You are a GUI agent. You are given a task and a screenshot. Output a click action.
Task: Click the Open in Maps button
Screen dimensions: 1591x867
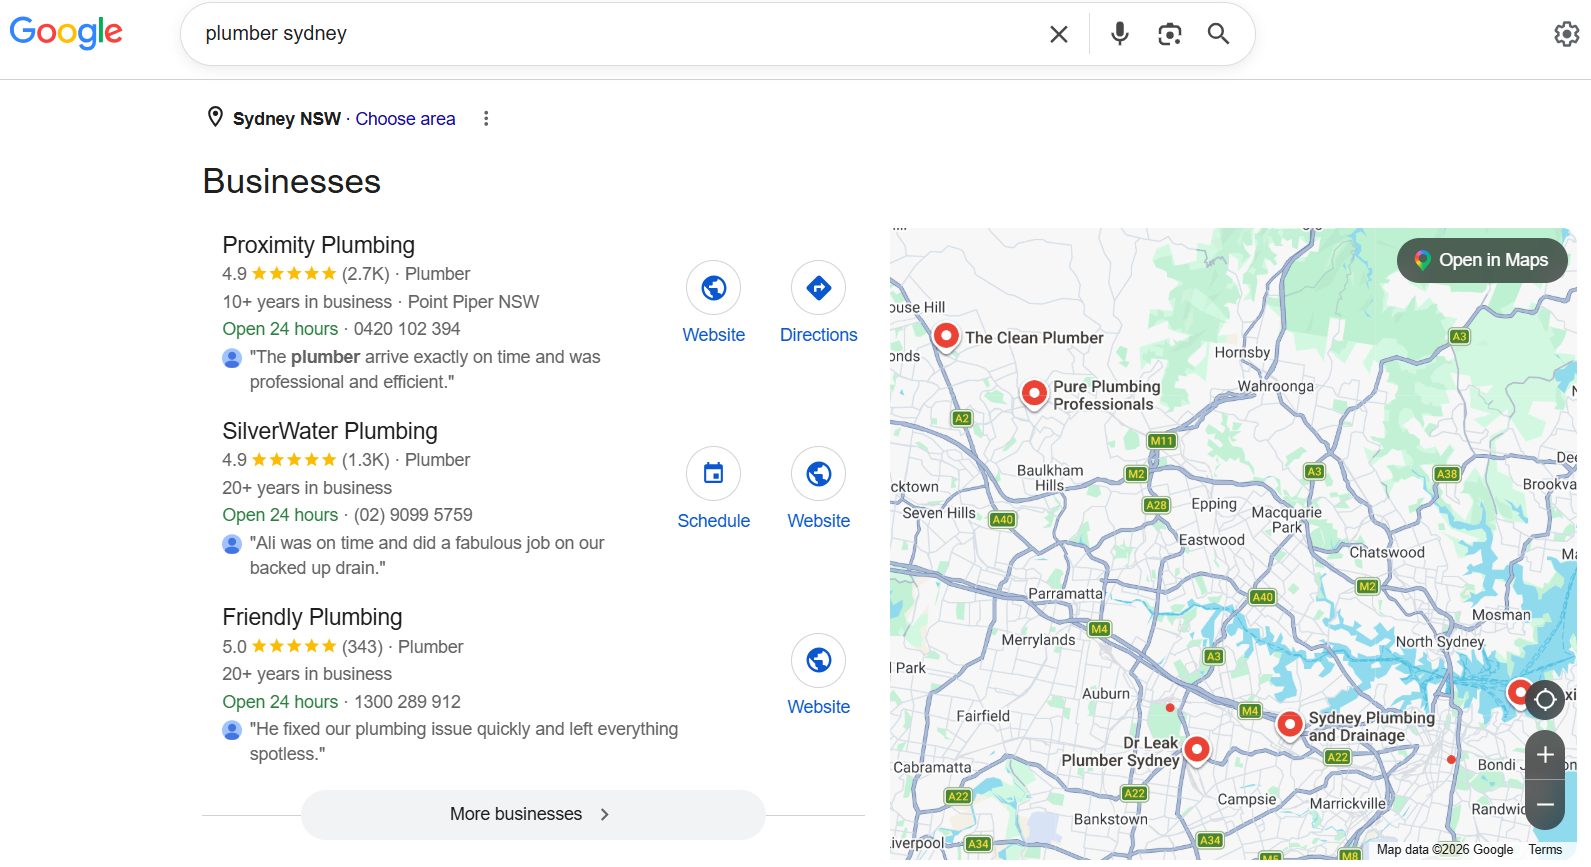[1482, 260]
